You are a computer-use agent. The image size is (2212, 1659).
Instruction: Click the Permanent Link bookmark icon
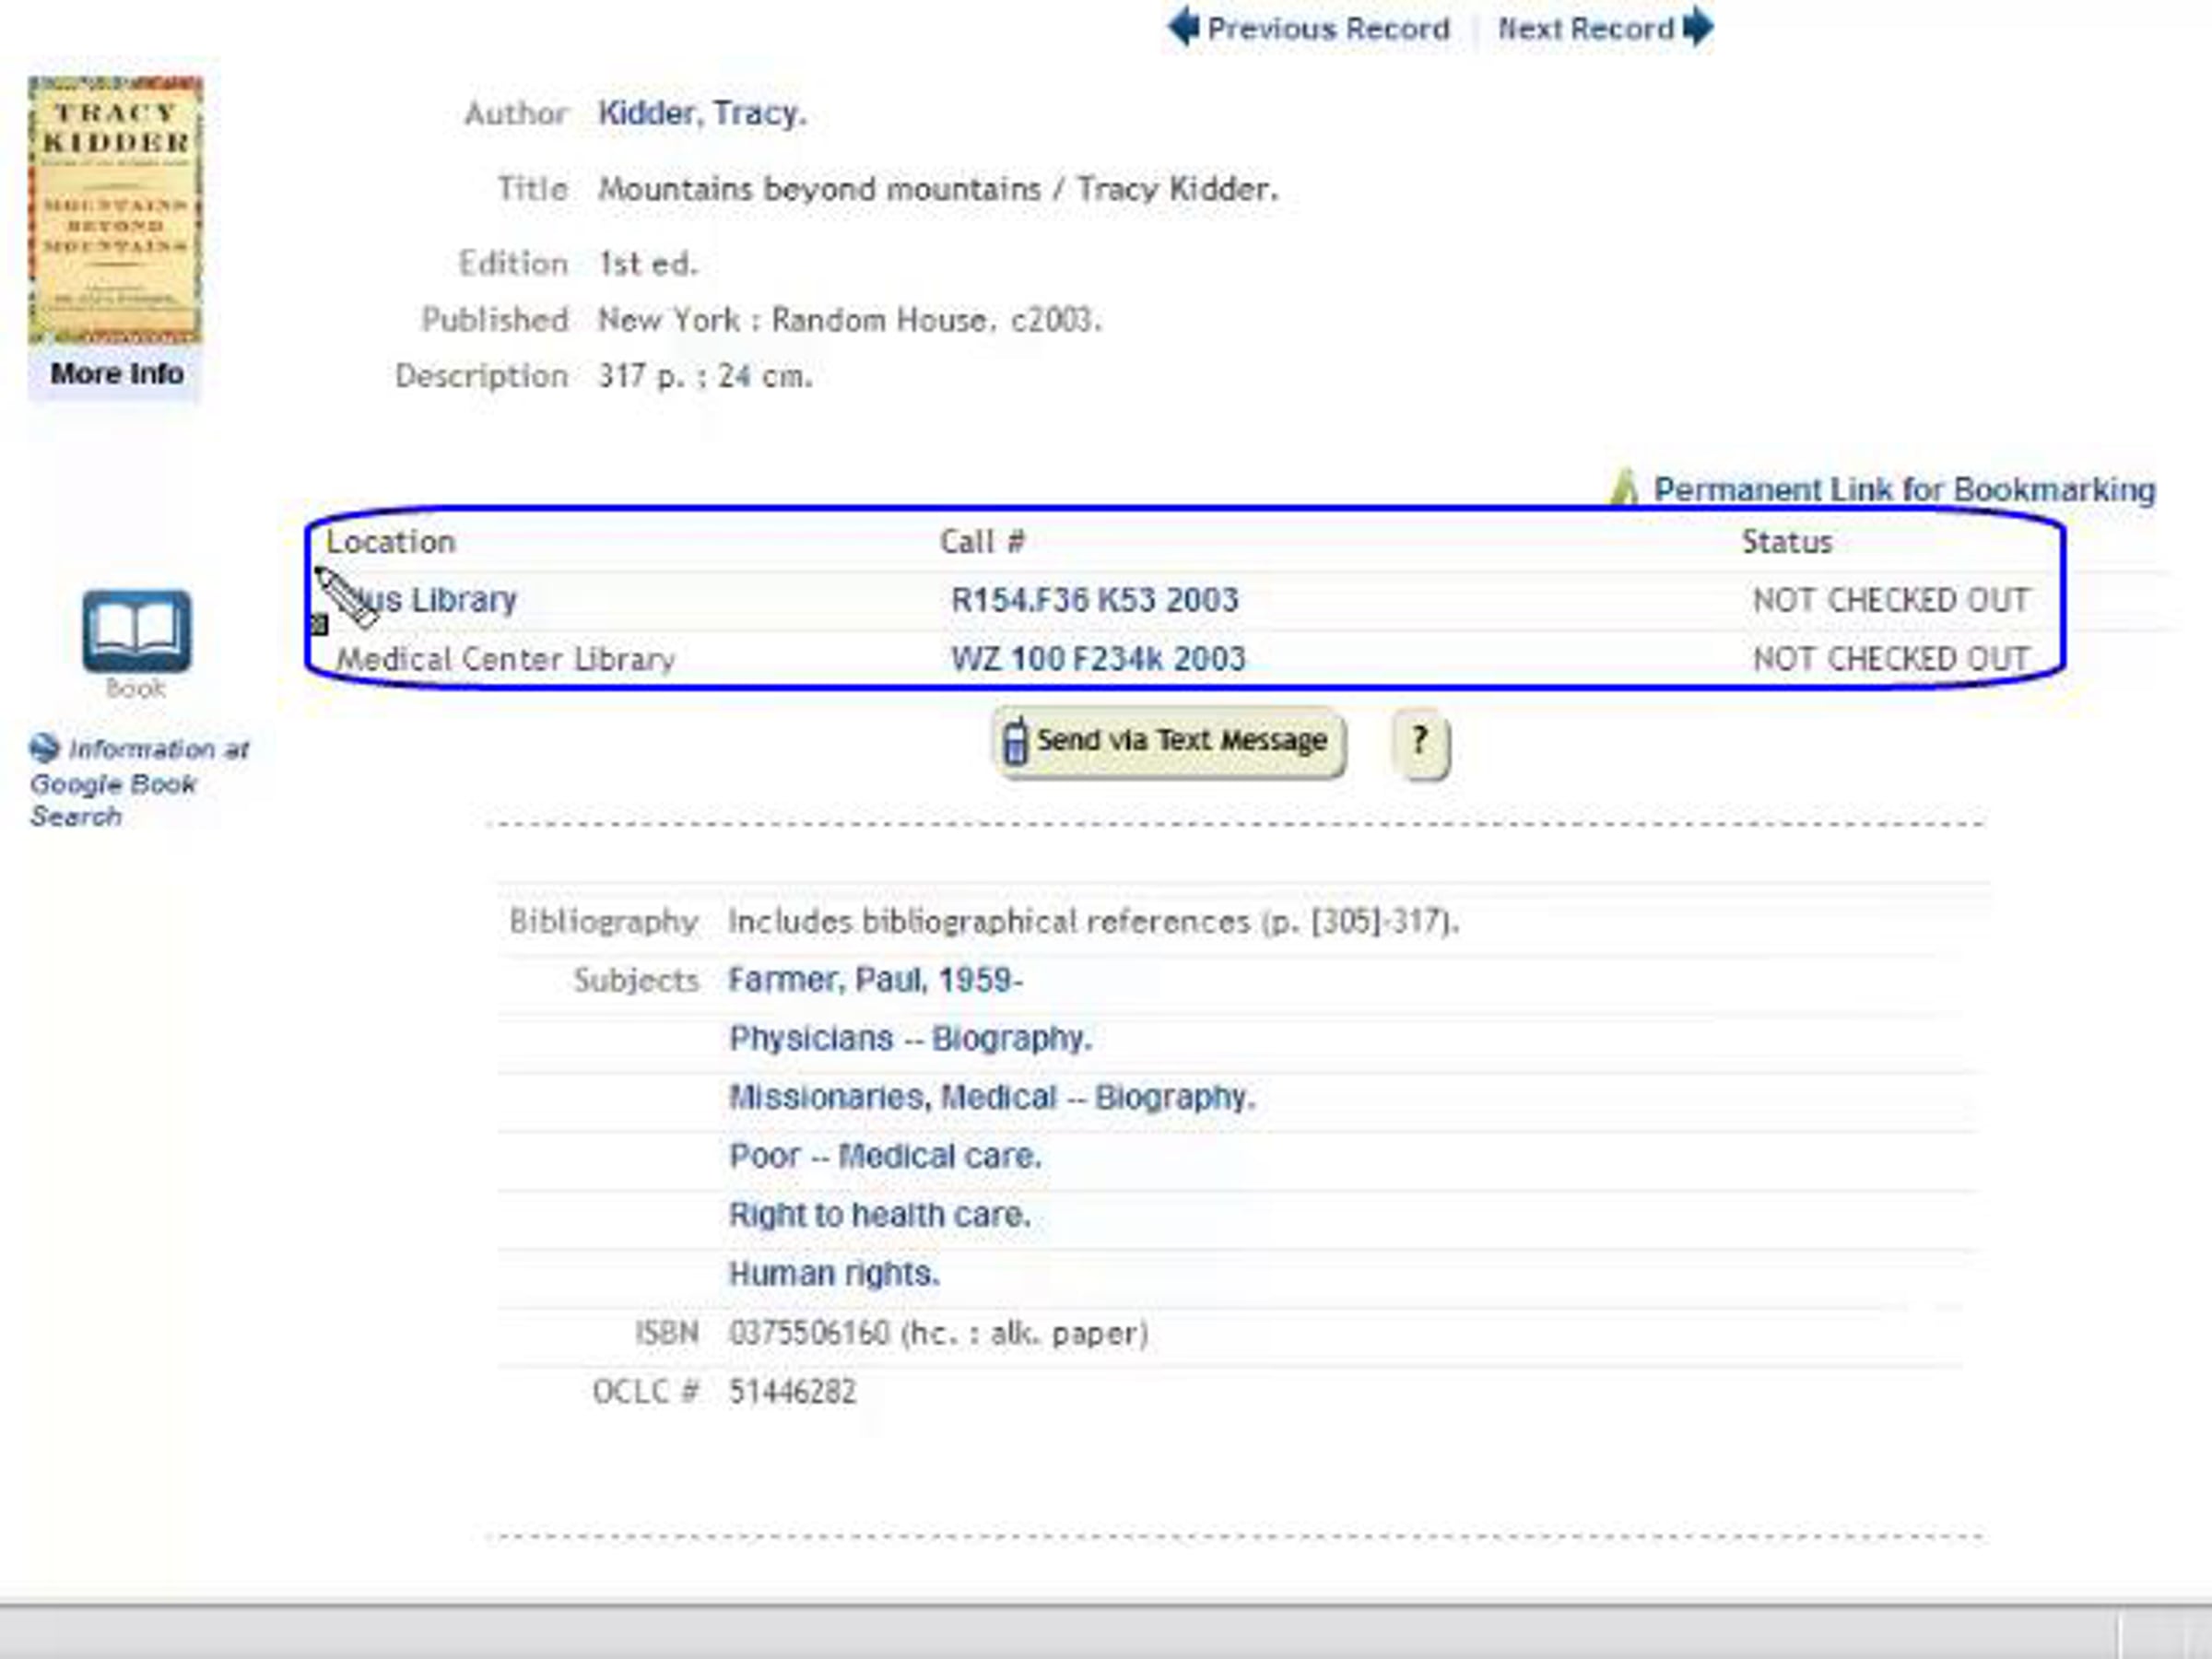(x=1626, y=488)
